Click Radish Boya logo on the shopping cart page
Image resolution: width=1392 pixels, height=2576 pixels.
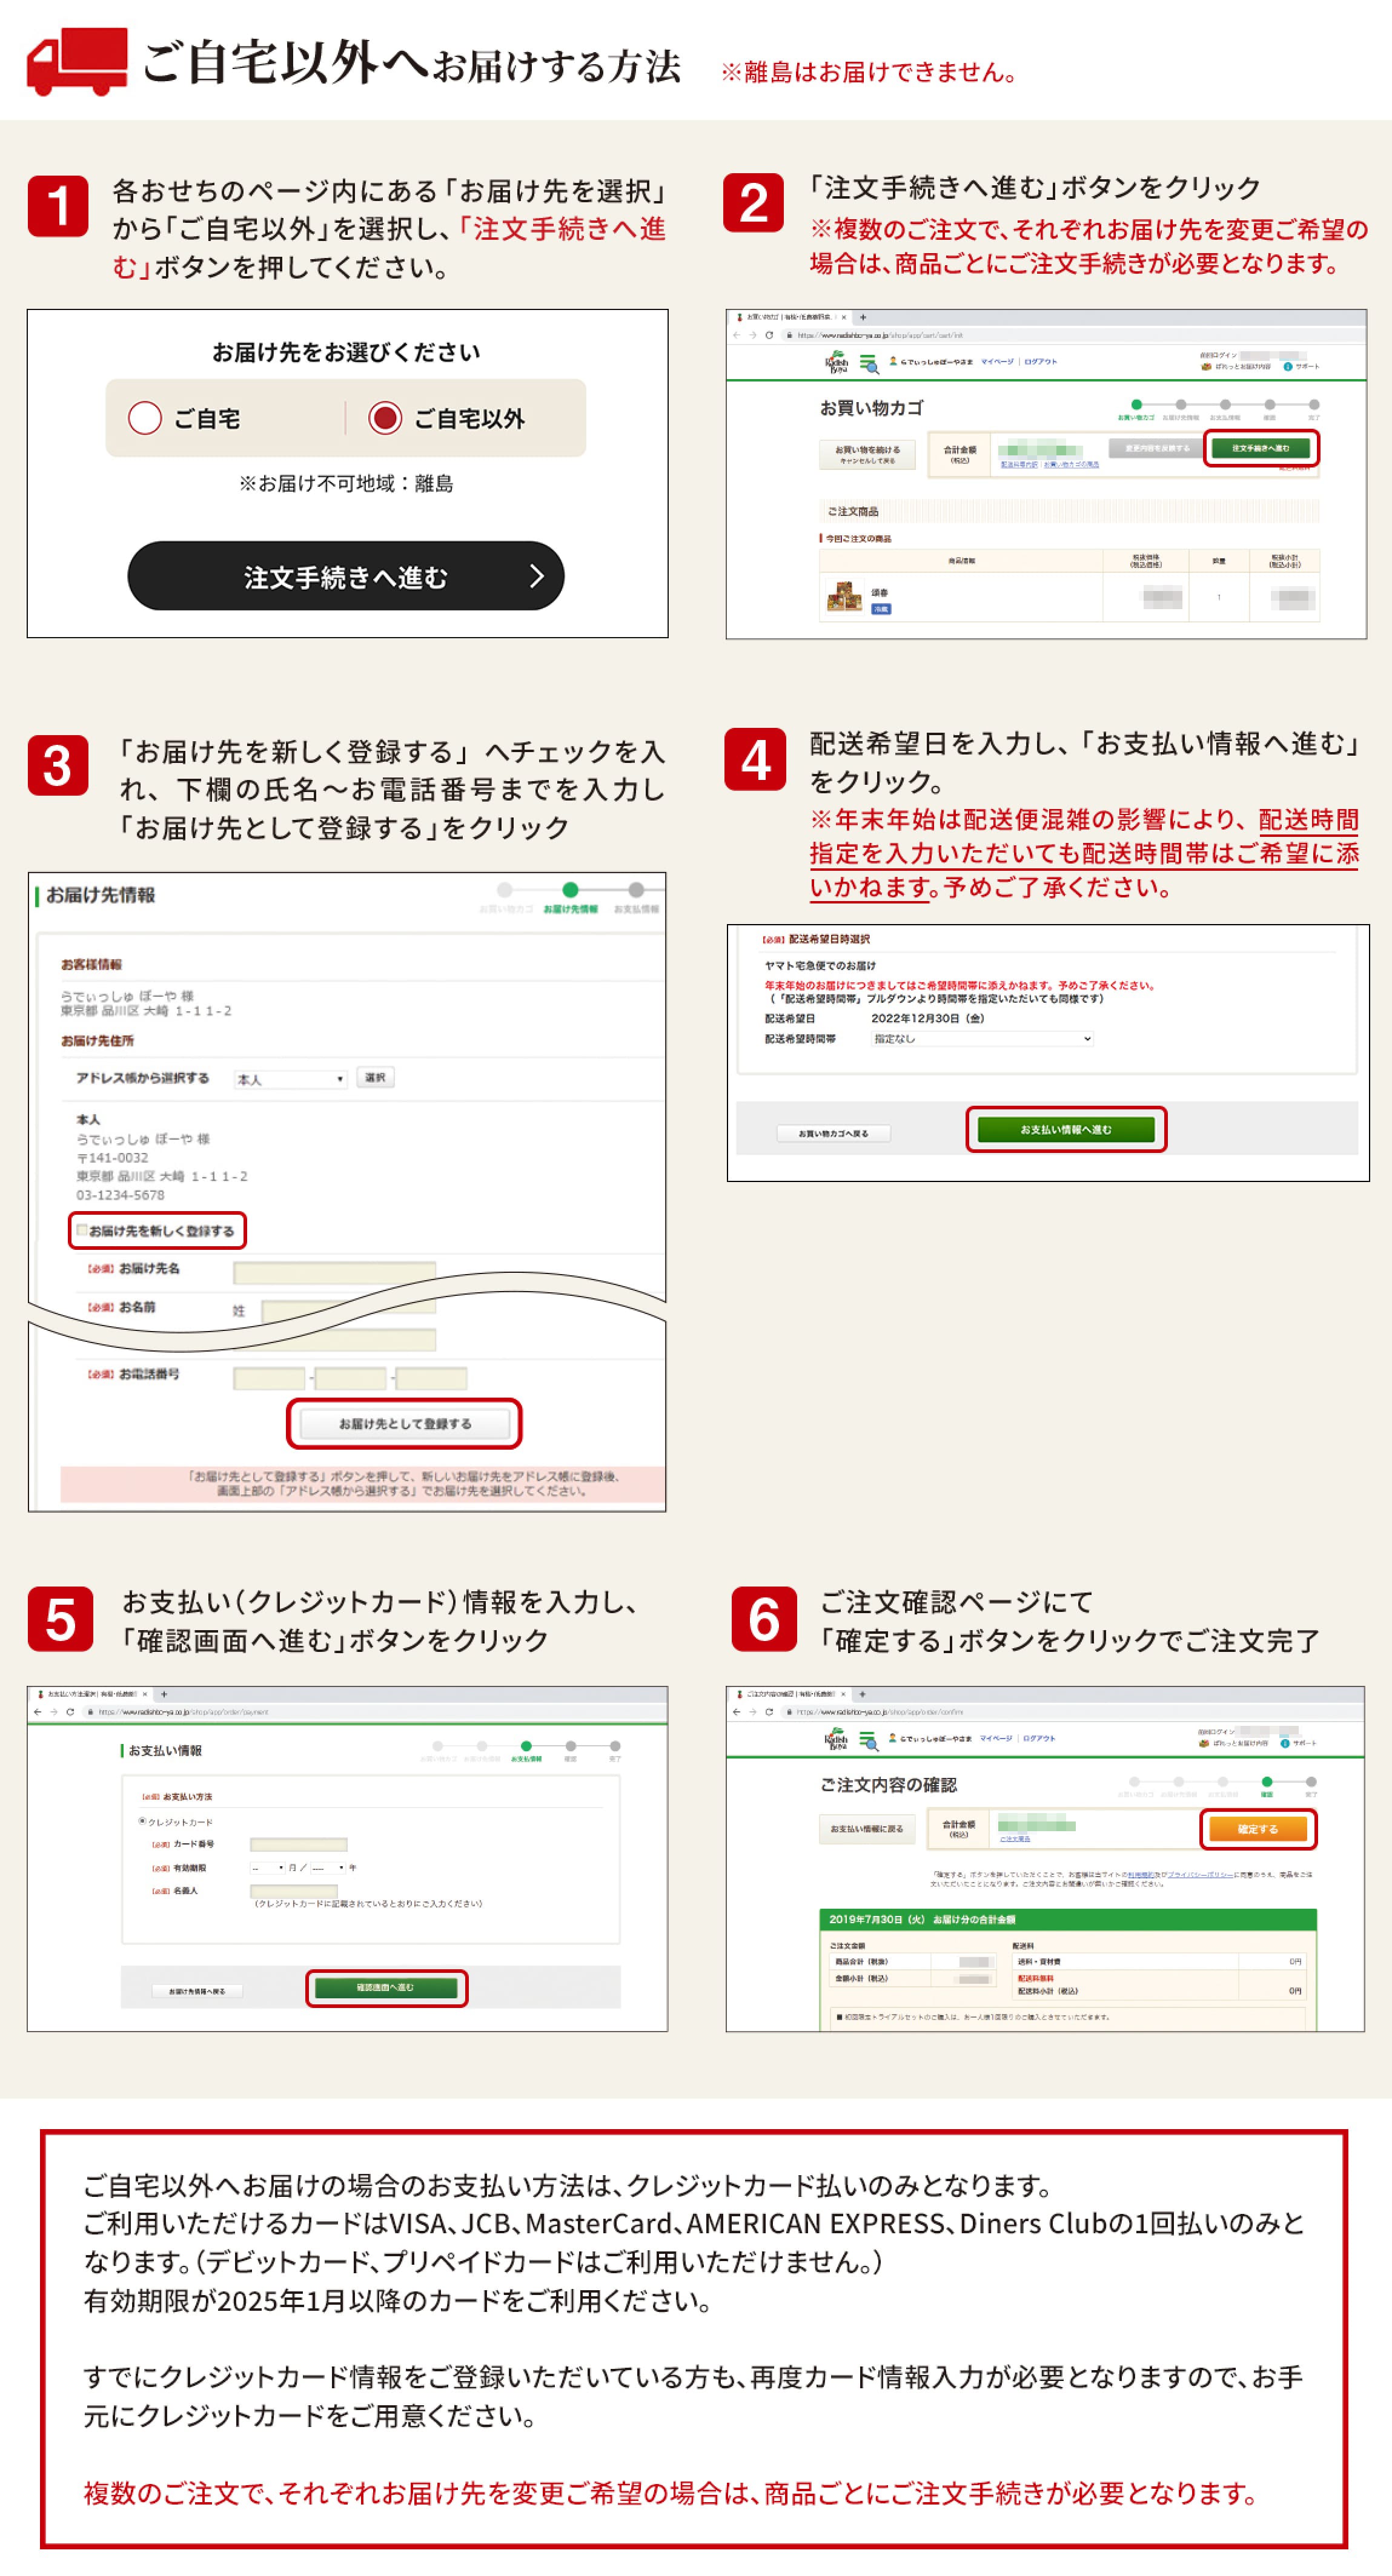[x=837, y=363]
